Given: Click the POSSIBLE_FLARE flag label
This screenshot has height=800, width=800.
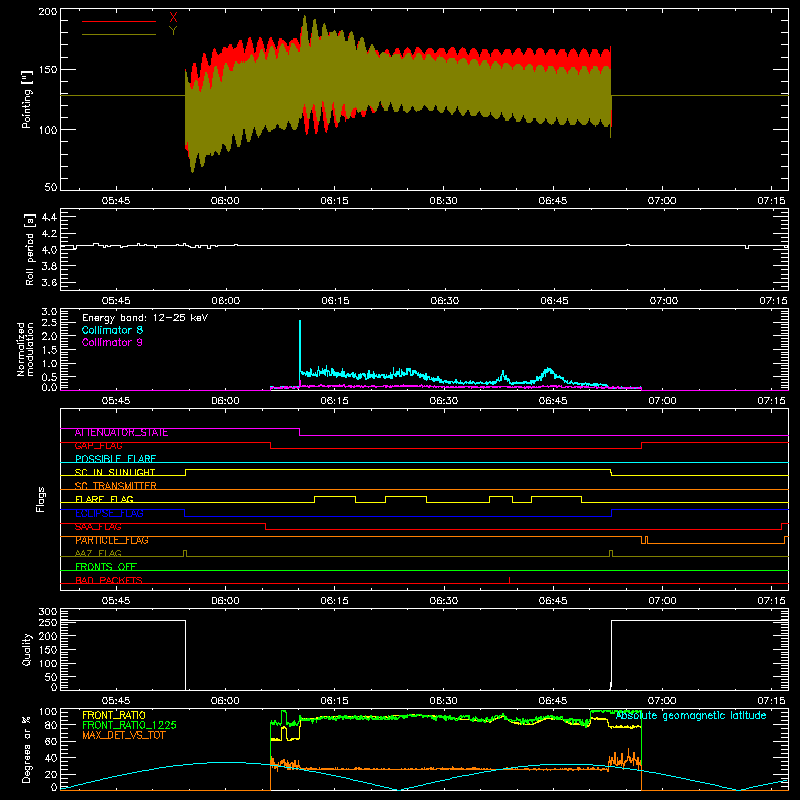Looking at the screenshot, I should click(115, 459).
